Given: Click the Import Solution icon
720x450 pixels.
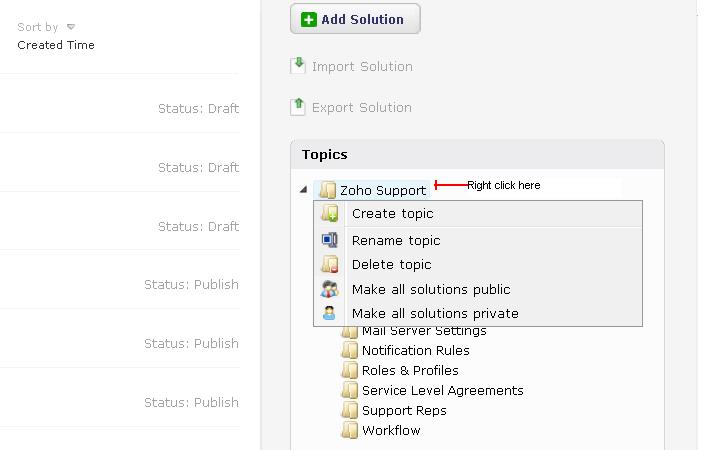Looking at the screenshot, I should 297,66.
